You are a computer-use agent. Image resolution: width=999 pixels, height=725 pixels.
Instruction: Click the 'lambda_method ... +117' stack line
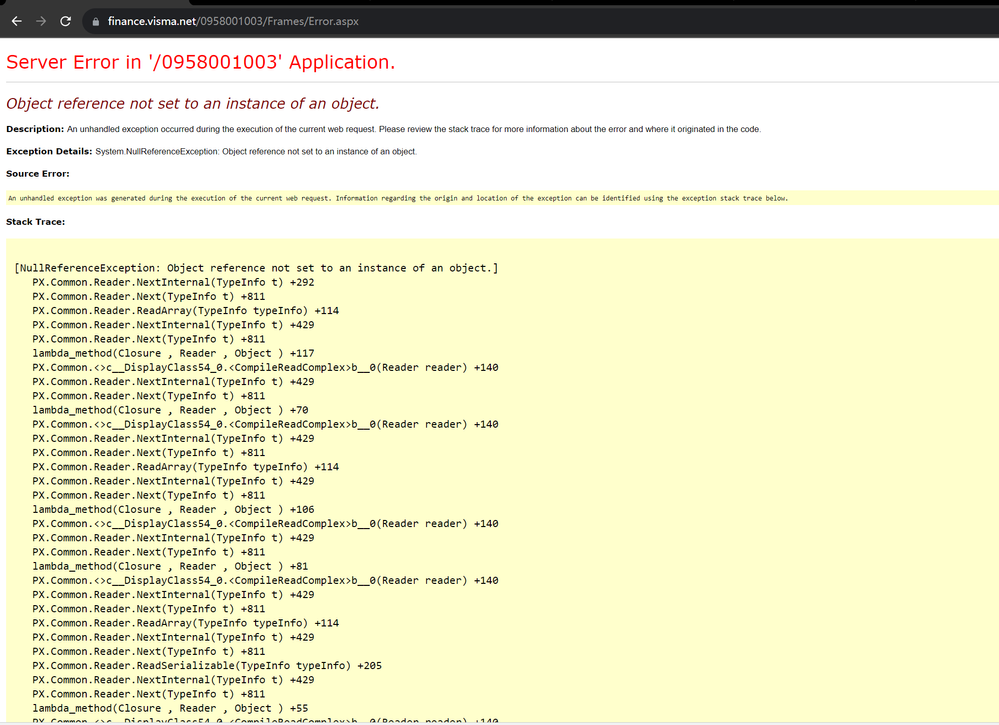pyautogui.click(x=173, y=353)
